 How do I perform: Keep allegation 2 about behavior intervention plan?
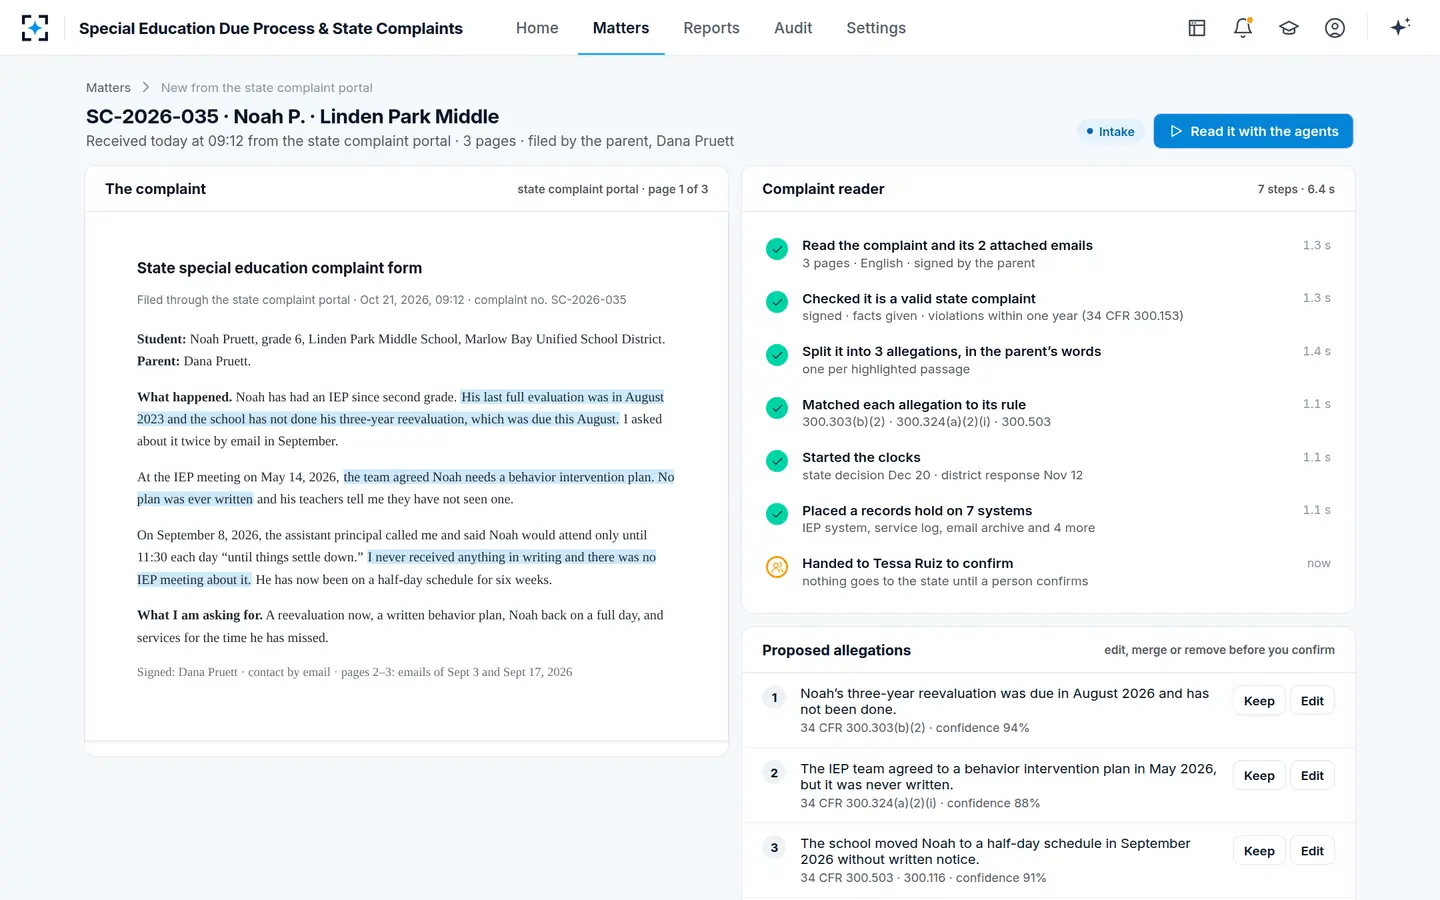1259,775
